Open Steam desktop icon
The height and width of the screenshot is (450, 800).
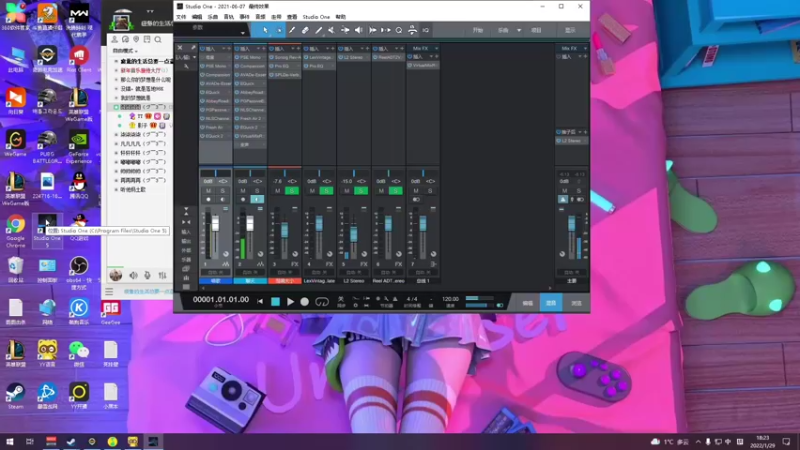click(15, 395)
